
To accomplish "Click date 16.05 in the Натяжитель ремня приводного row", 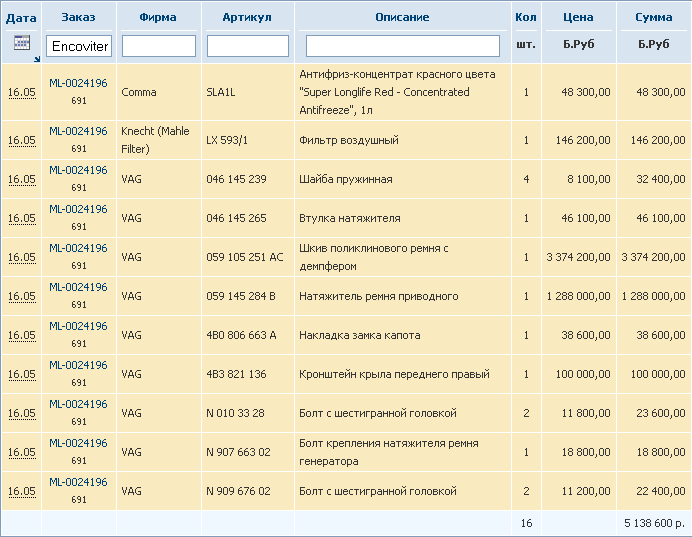I will pyautogui.click(x=22, y=296).
